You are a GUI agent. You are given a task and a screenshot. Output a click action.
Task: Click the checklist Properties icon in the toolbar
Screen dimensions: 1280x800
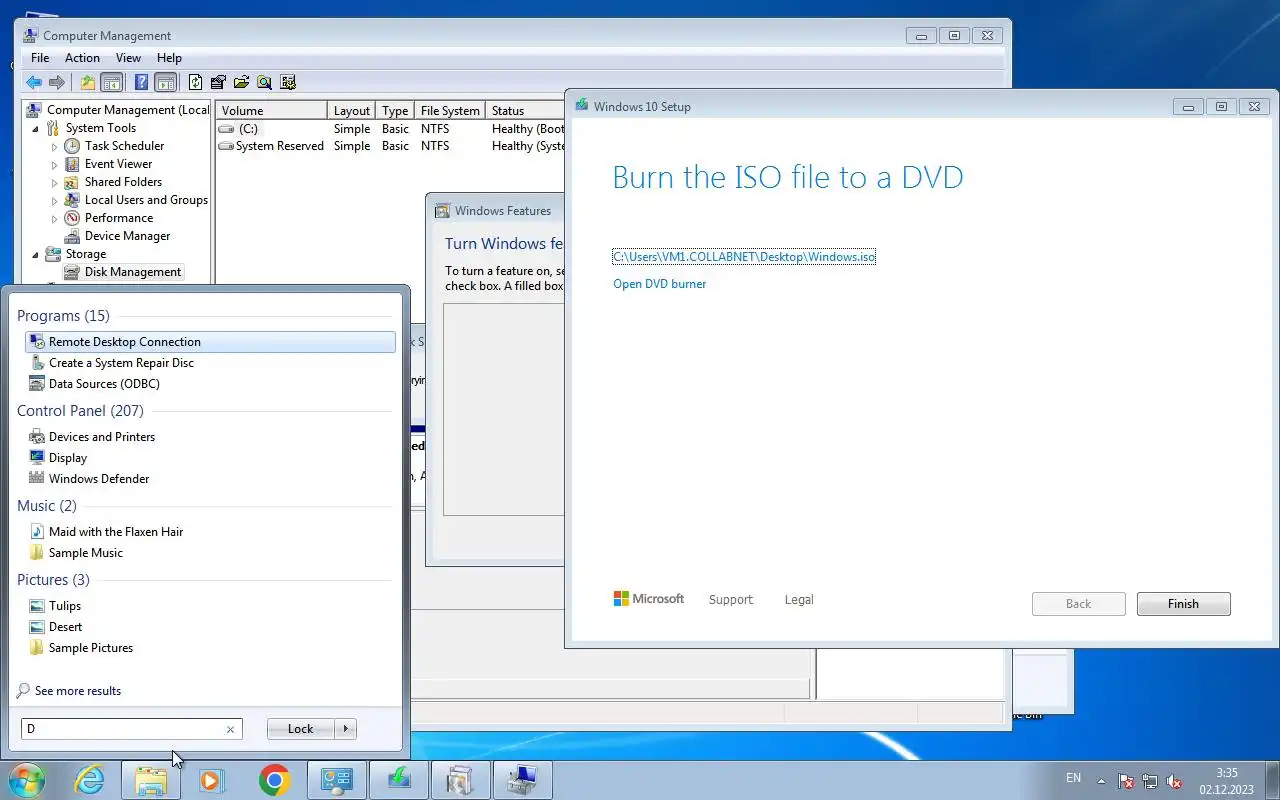point(218,82)
